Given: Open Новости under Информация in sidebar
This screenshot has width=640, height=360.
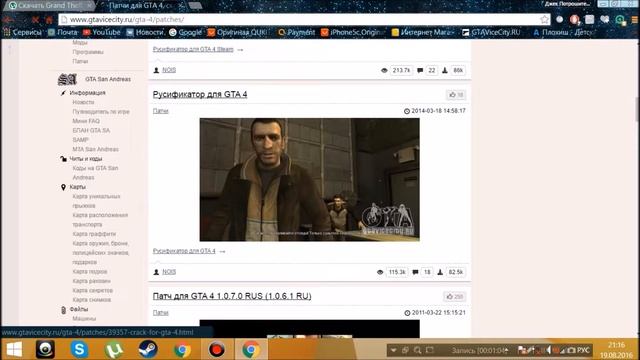Looking at the screenshot, I should [x=83, y=102].
